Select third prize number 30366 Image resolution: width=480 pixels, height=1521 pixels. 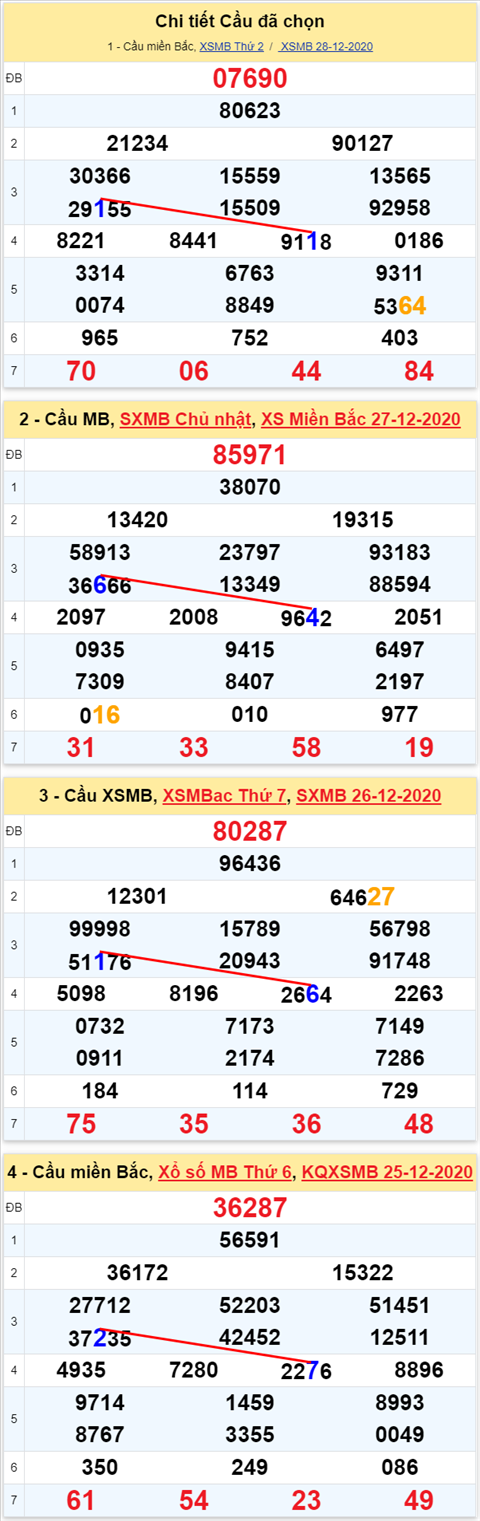click(x=100, y=176)
